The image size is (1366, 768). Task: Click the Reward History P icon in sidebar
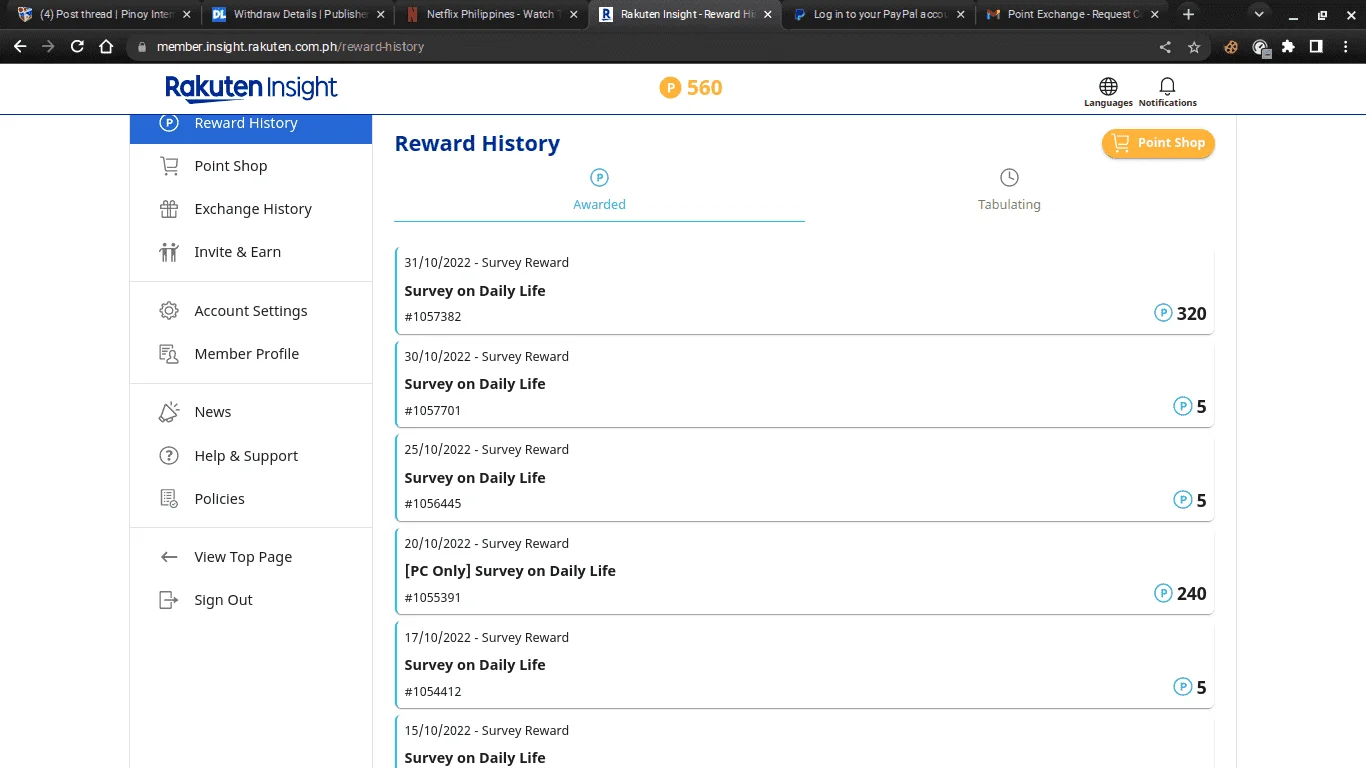click(x=169, y=123)
